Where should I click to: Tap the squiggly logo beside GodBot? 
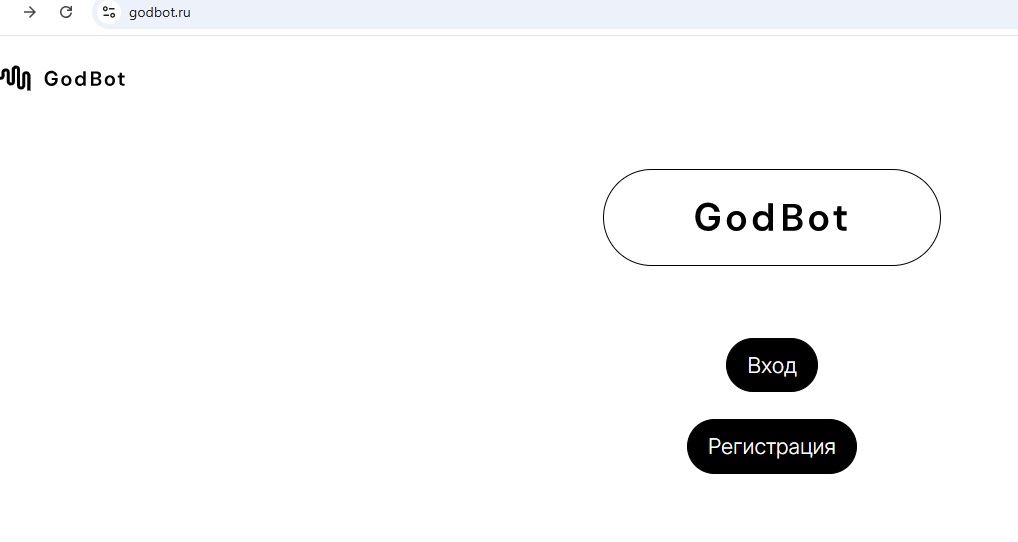[16, 78]
